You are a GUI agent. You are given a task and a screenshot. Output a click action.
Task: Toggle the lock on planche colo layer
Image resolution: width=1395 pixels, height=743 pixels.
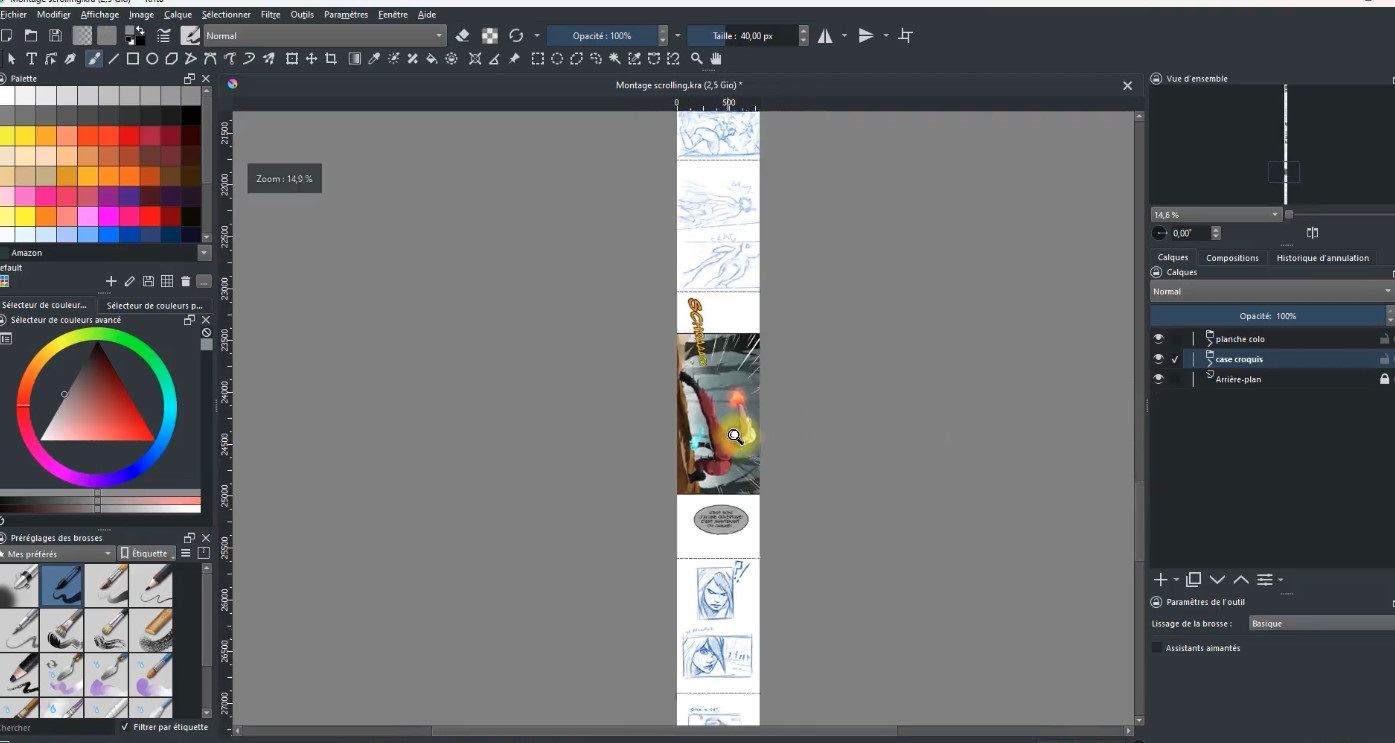click(x=1384, y=338)
